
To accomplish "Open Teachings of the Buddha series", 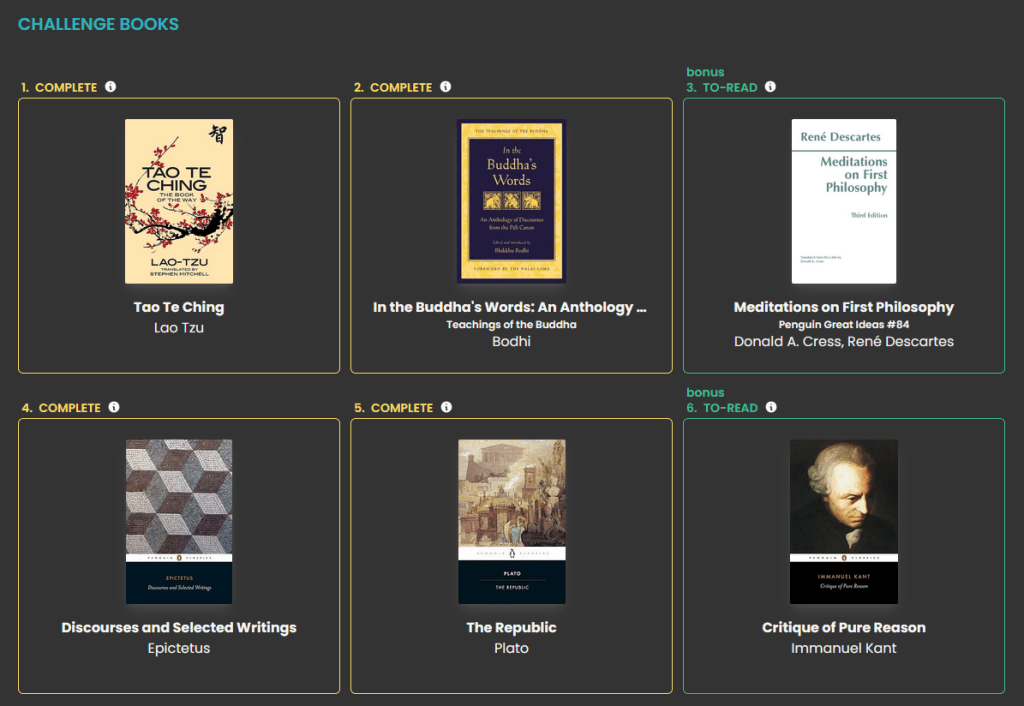I will [x=511, y=325].
